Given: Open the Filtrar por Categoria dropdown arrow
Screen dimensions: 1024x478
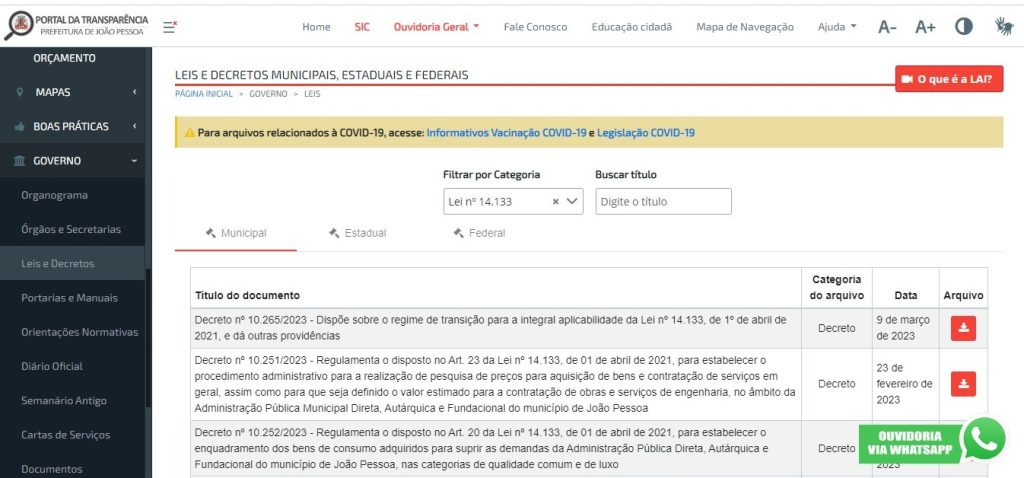Looking at the screenshot, I should point(572,202).
